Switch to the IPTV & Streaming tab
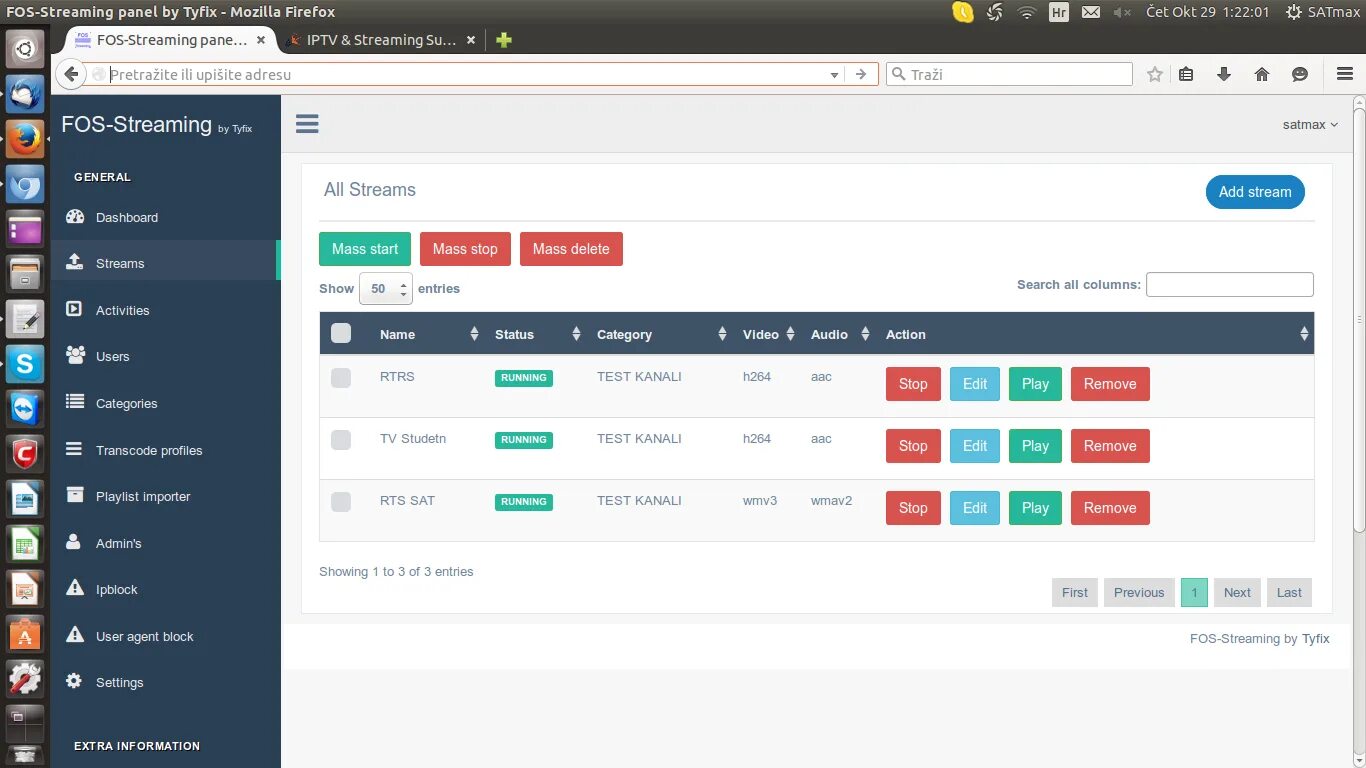The height and width of the screenshot is (768, 1366). (381, 40)
